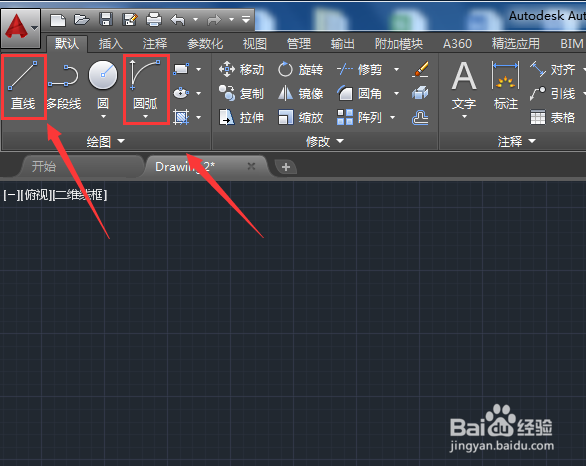Expand the Trim (修剪) dropdown arrow
Image resolution: width=586 pixels, height=466 pixels.
tap(396, 70)
